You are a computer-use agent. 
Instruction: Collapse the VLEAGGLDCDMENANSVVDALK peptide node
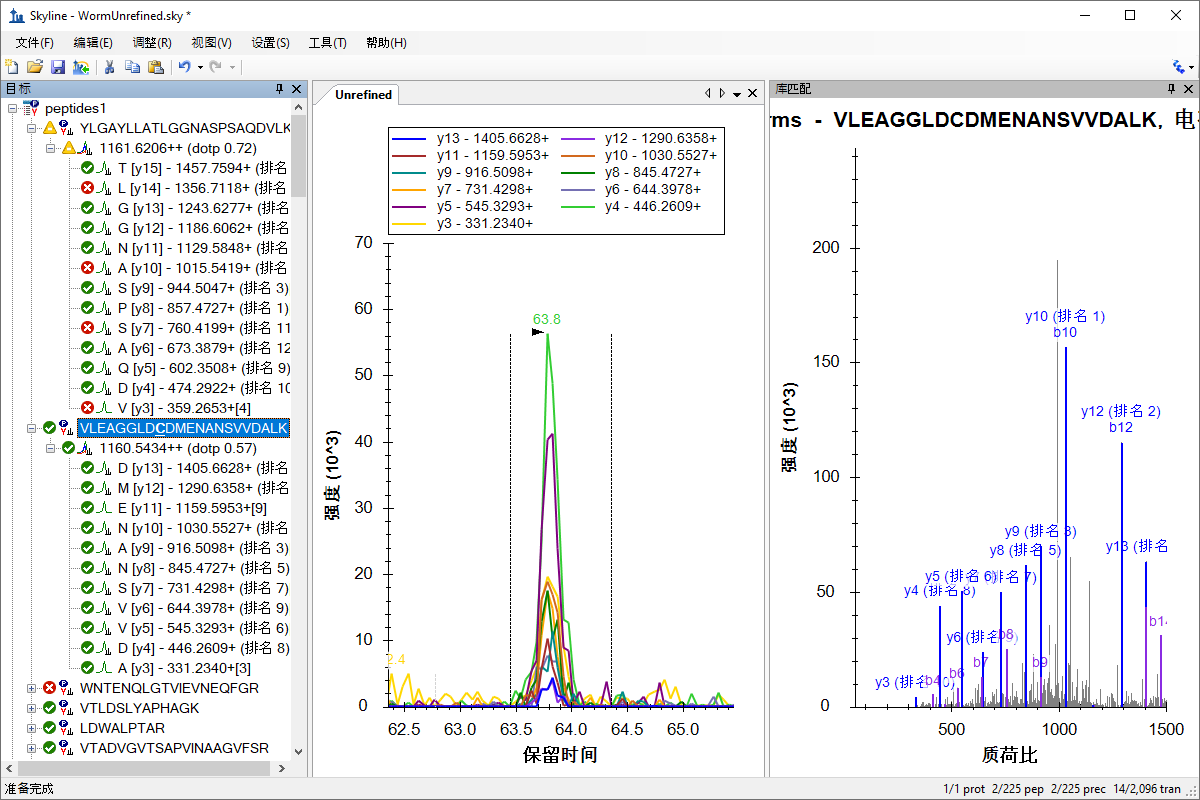[31, 428]
